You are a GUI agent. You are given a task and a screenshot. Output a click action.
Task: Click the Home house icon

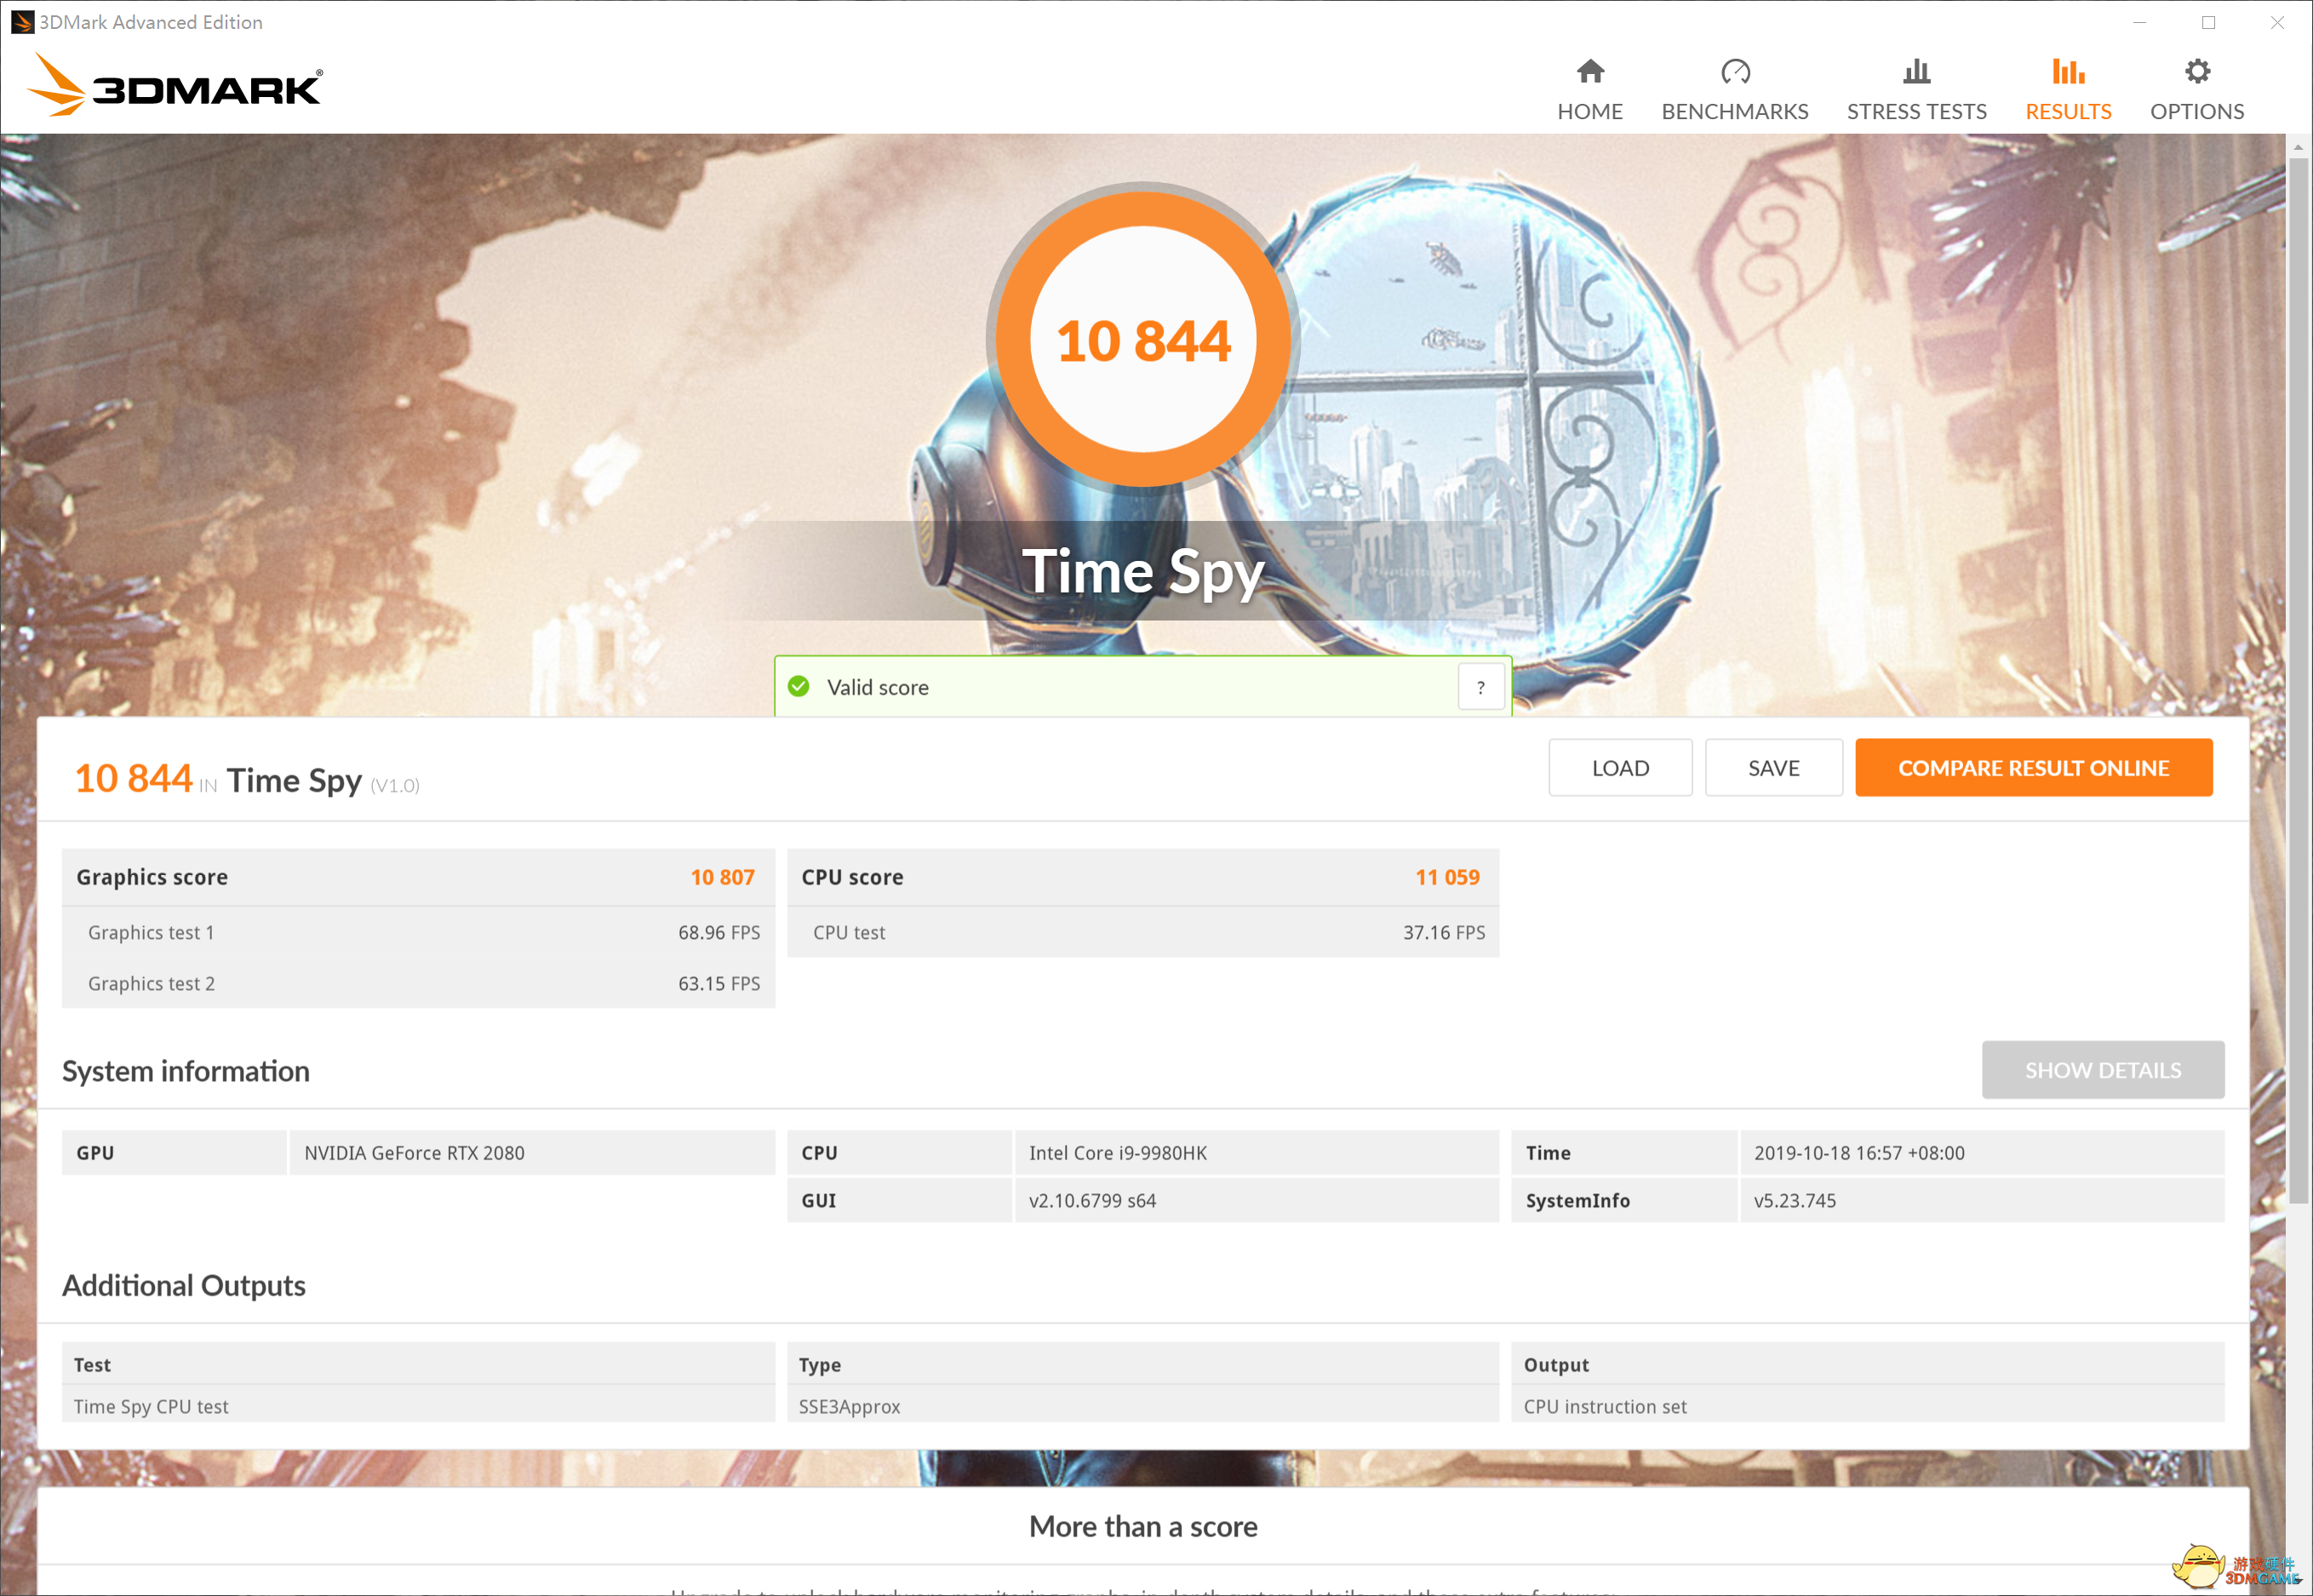[x=1590, y=71]
